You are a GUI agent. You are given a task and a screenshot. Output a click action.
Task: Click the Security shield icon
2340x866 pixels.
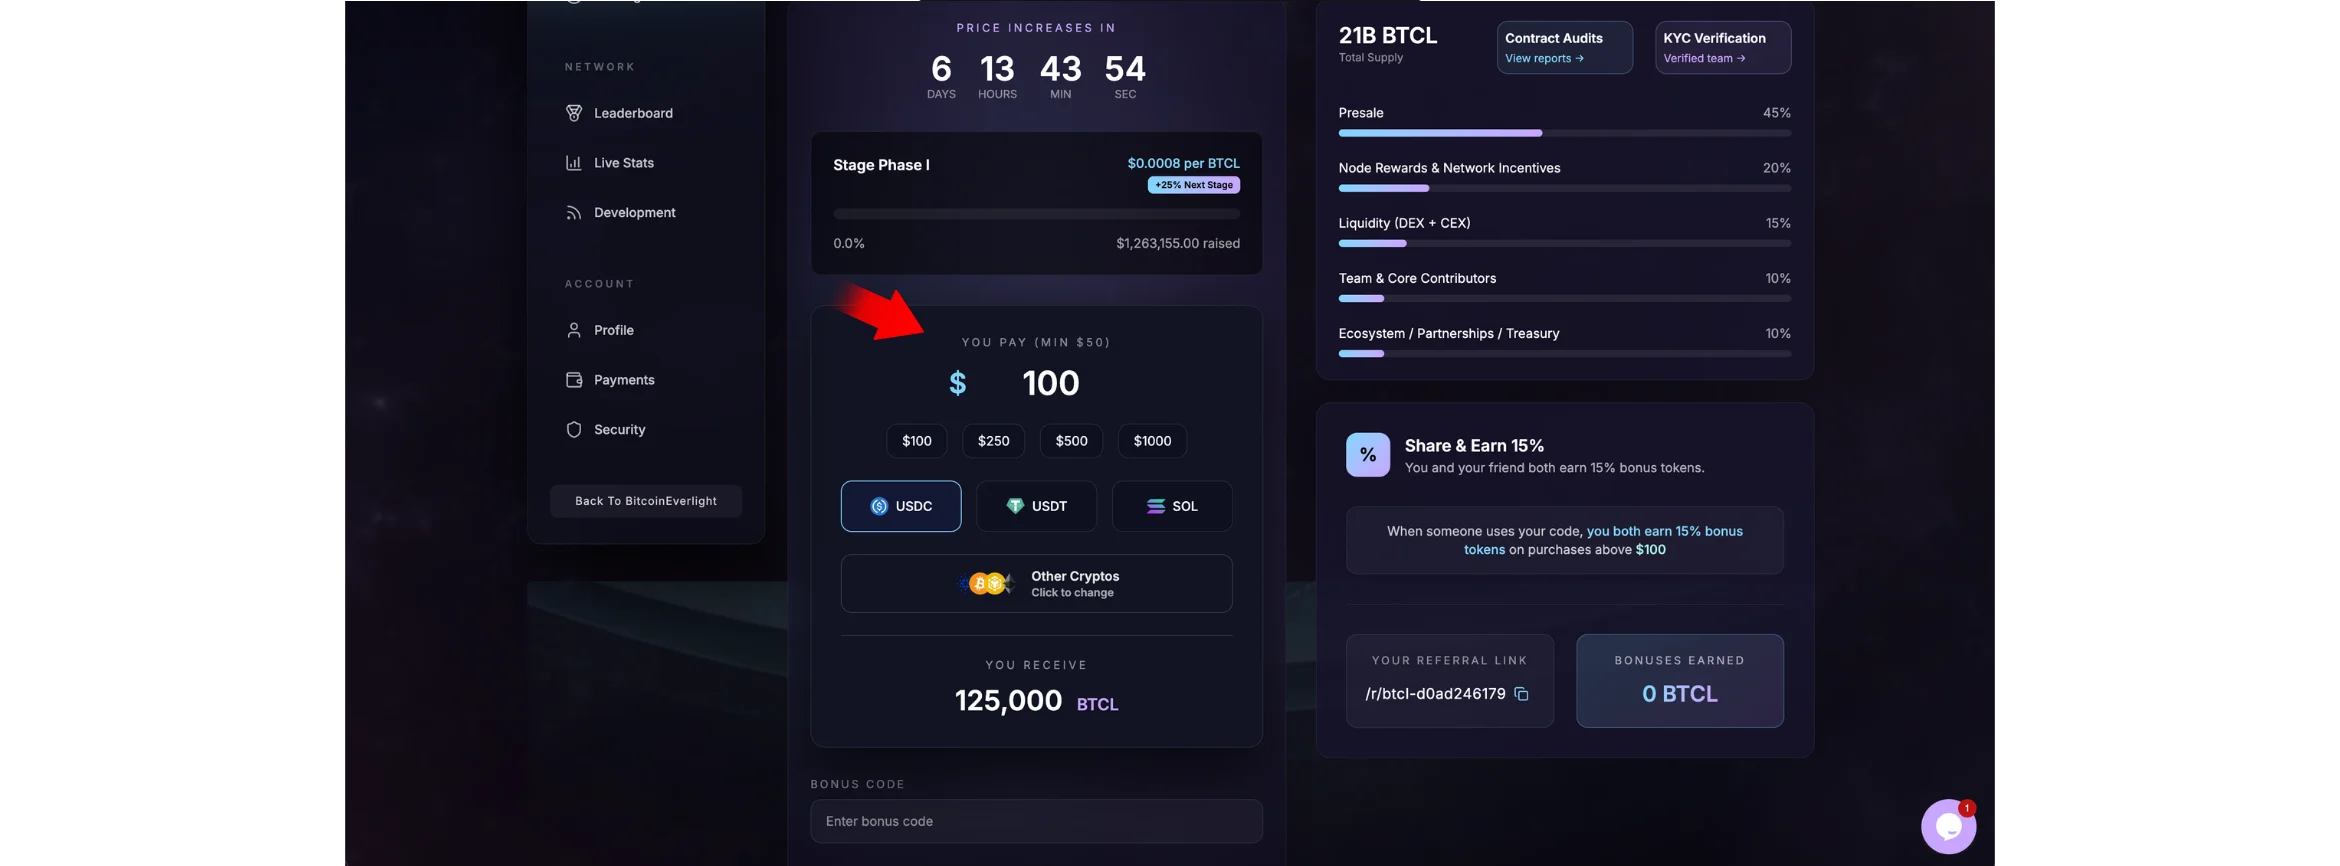(574, 430)
